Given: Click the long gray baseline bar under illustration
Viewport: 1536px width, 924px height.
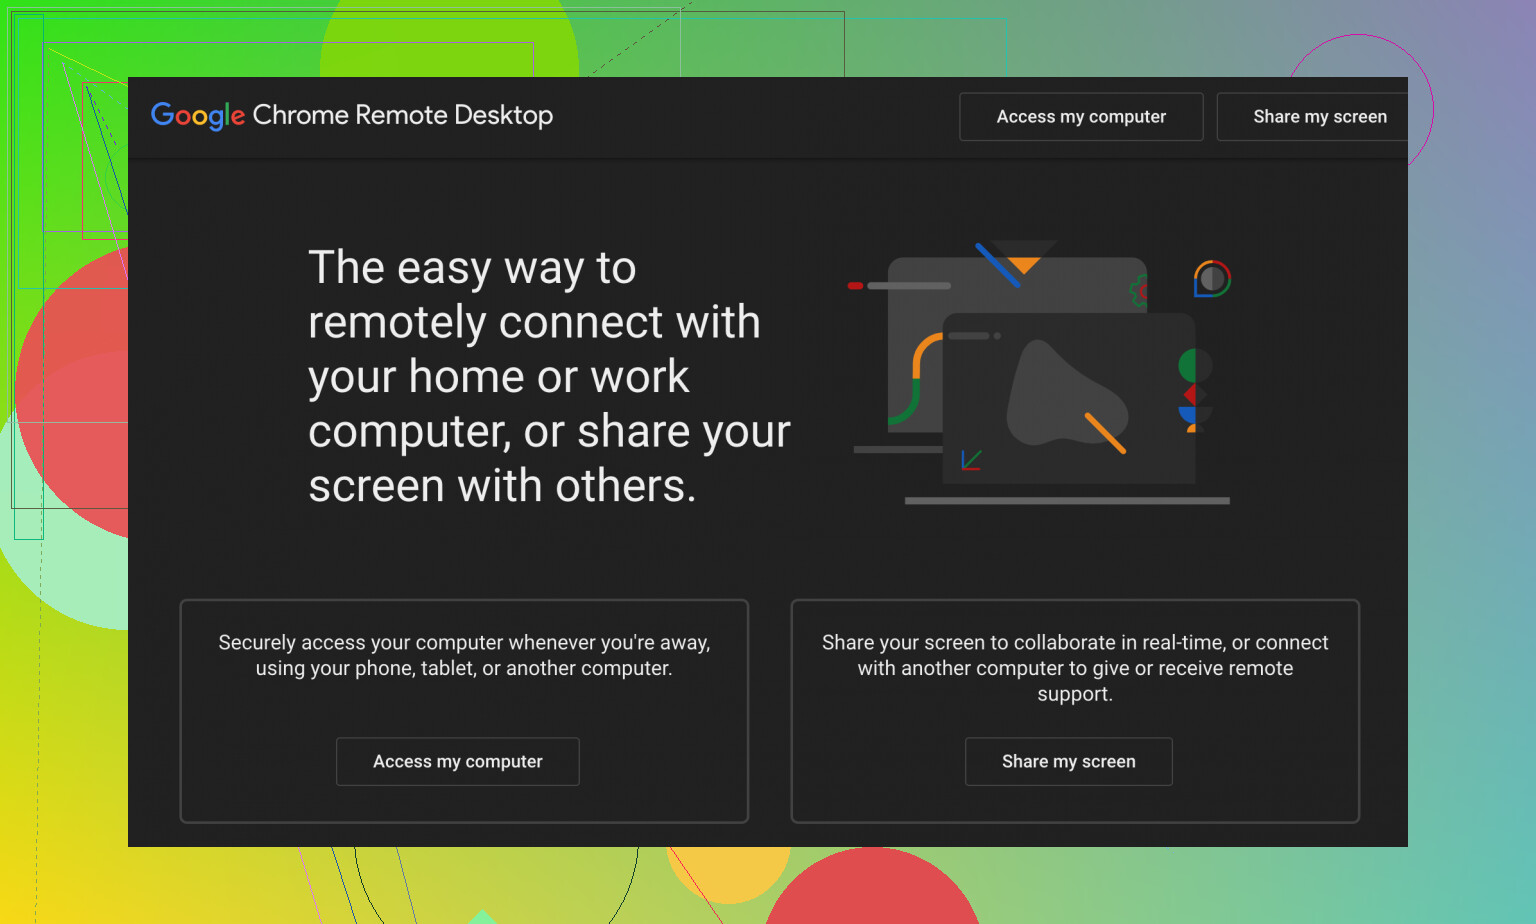Looking at the screenshot, I should click(x=1066, y=501).
